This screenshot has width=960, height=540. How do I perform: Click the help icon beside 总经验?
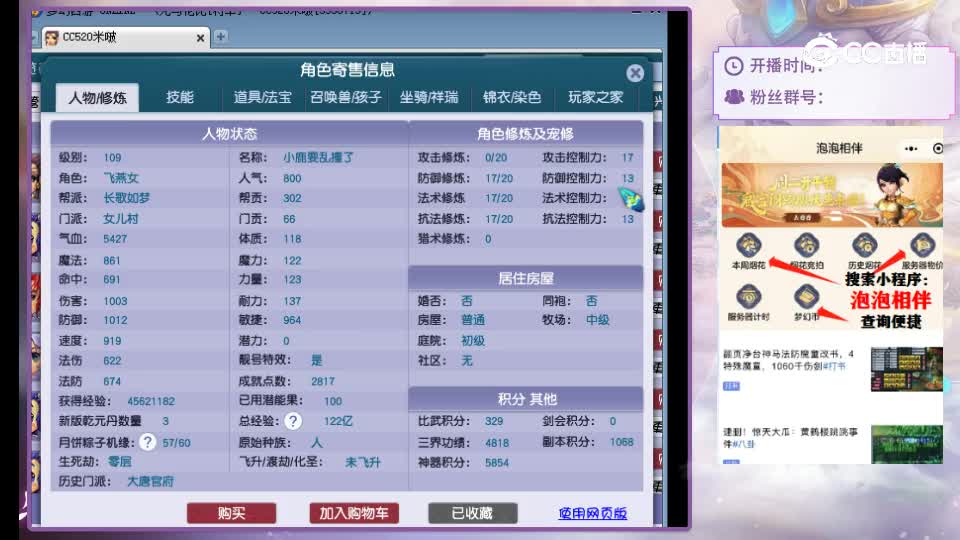[x=293, y=421]
